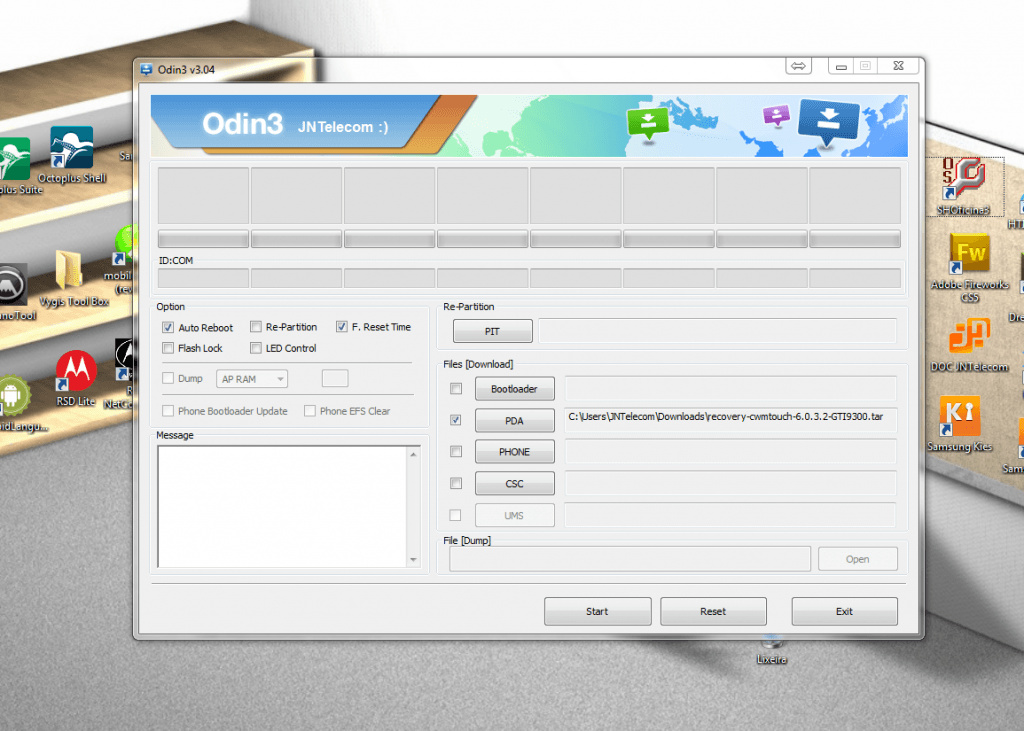Launch RSD Lite from desktop
Screen dimensions: 1024x731
click(x=76, y=379)
